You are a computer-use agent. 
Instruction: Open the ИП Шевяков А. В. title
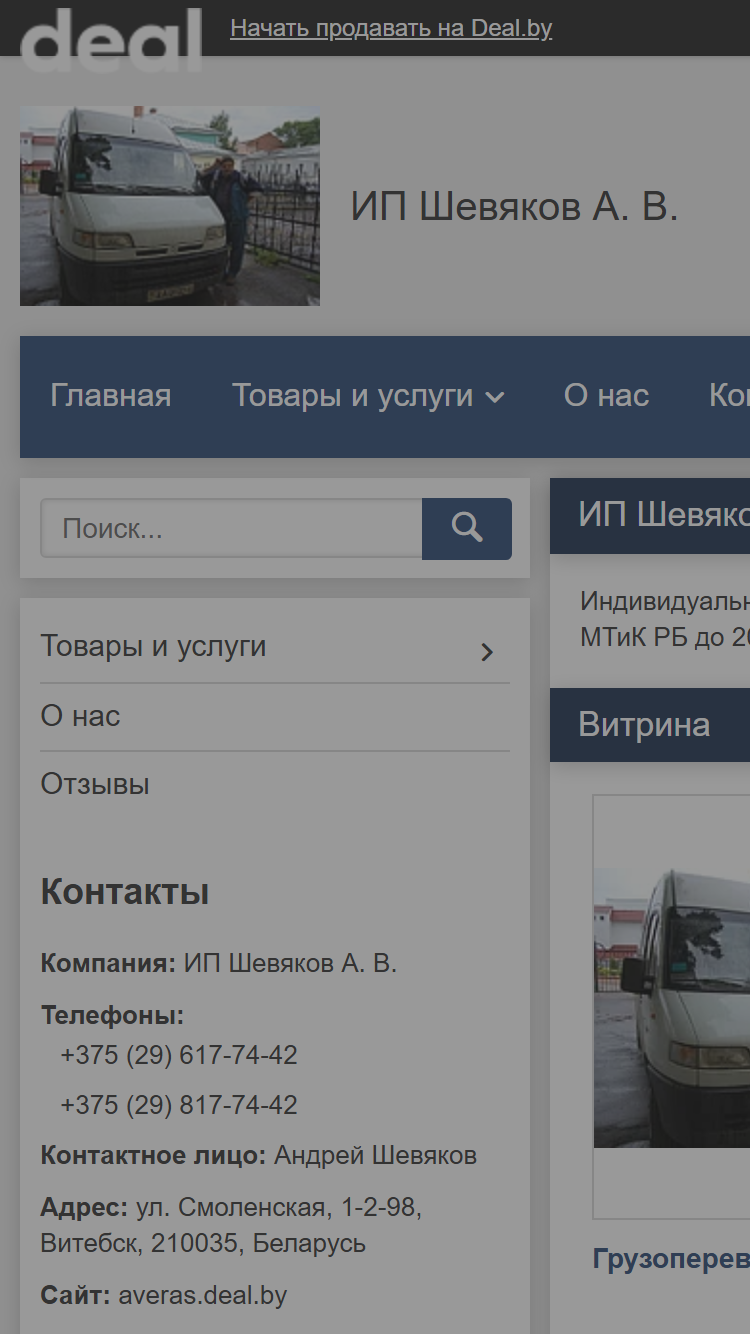[x=514, y=207]
